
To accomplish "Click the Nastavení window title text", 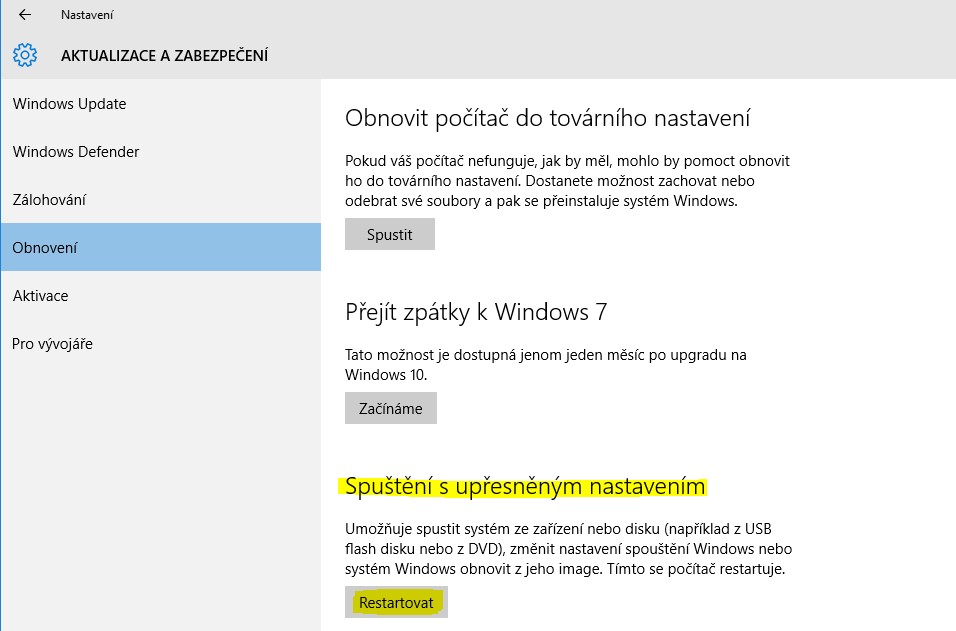I will 86,15.
